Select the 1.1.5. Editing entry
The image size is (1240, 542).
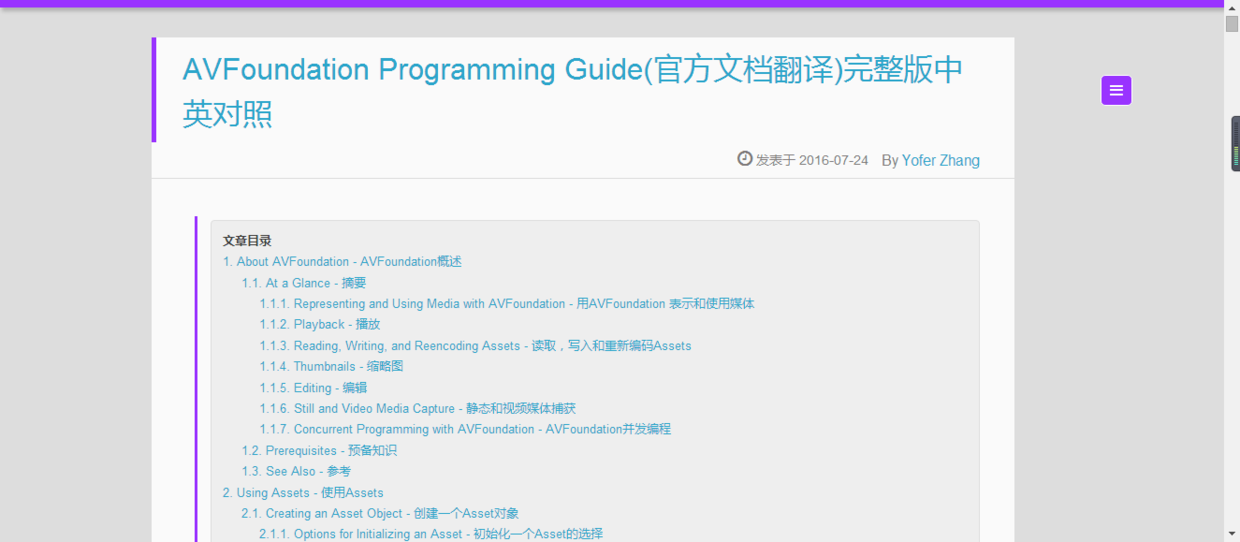click(x=313, y=388)
